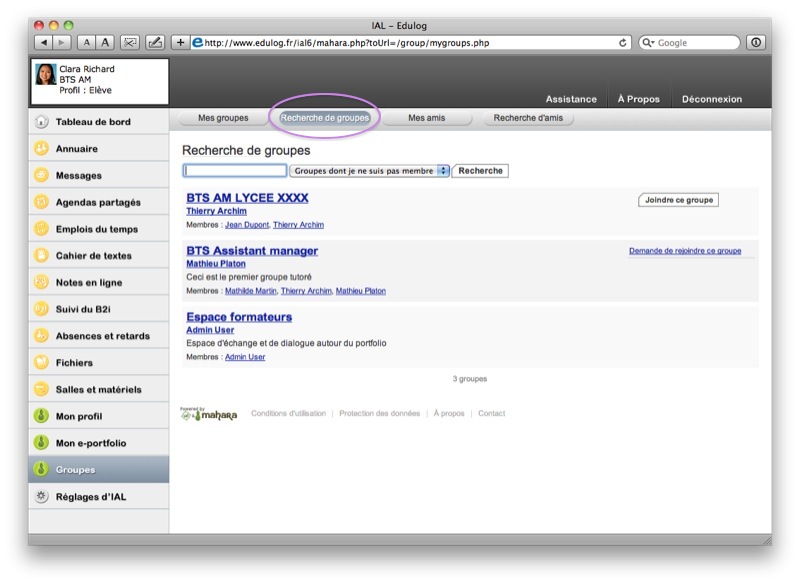Click the Joindre ce groupe button
Image resolution: width=800 pixels, height=584 pixels.
point(678,200)
